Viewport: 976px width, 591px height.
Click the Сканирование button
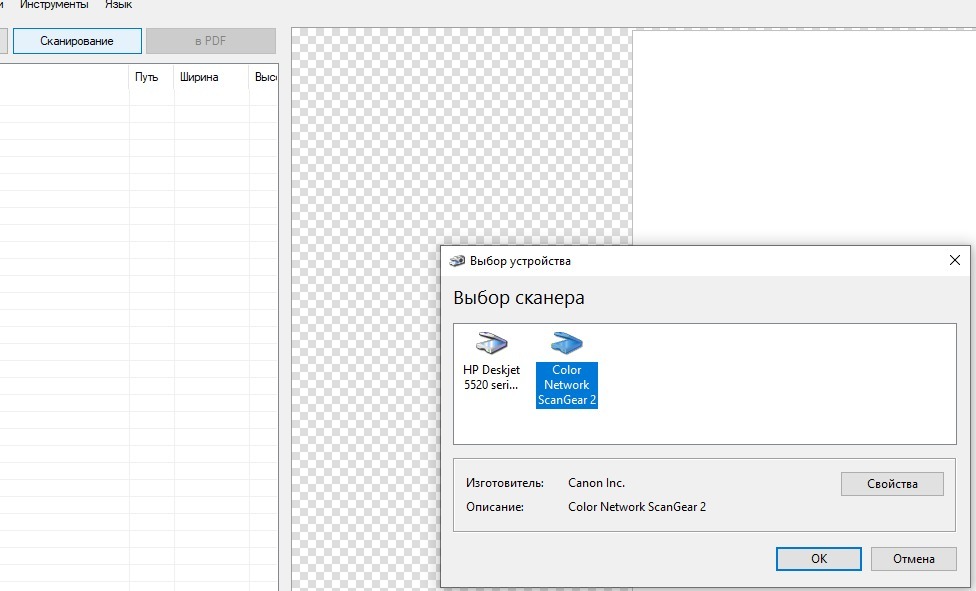pos(77,41)
